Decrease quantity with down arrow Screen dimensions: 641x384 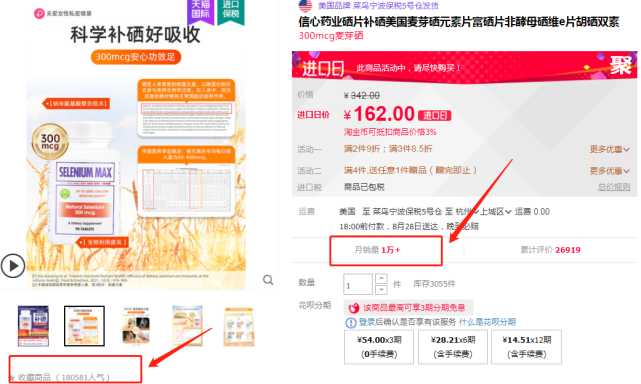tap(381, 290)
